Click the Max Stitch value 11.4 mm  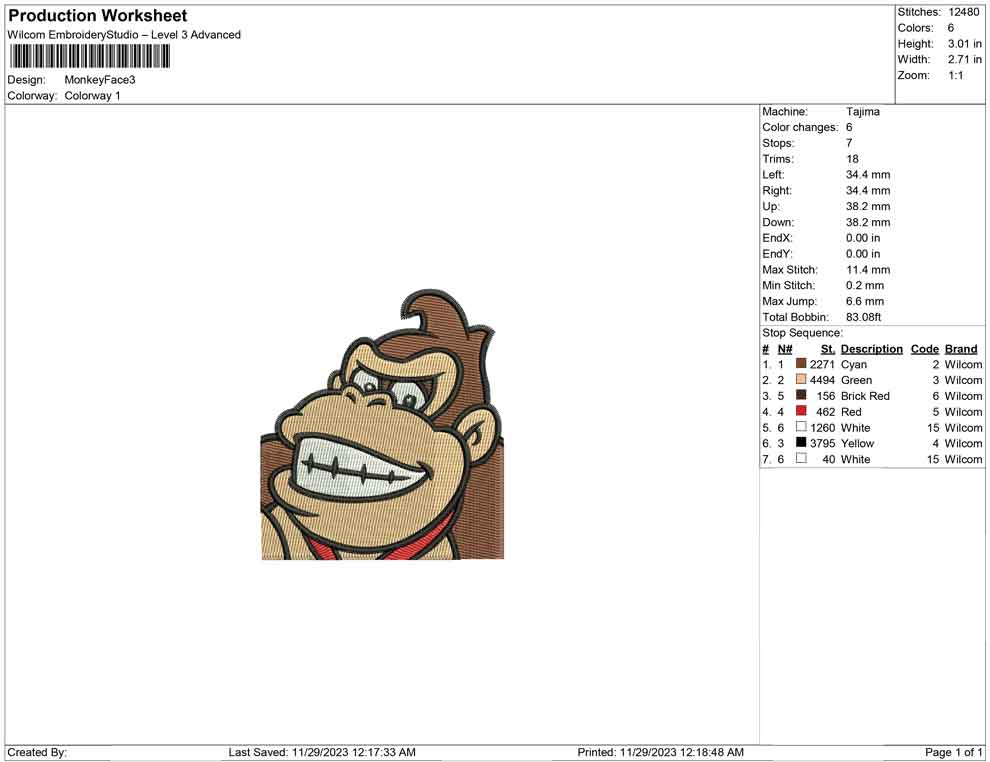pos(868,270)
